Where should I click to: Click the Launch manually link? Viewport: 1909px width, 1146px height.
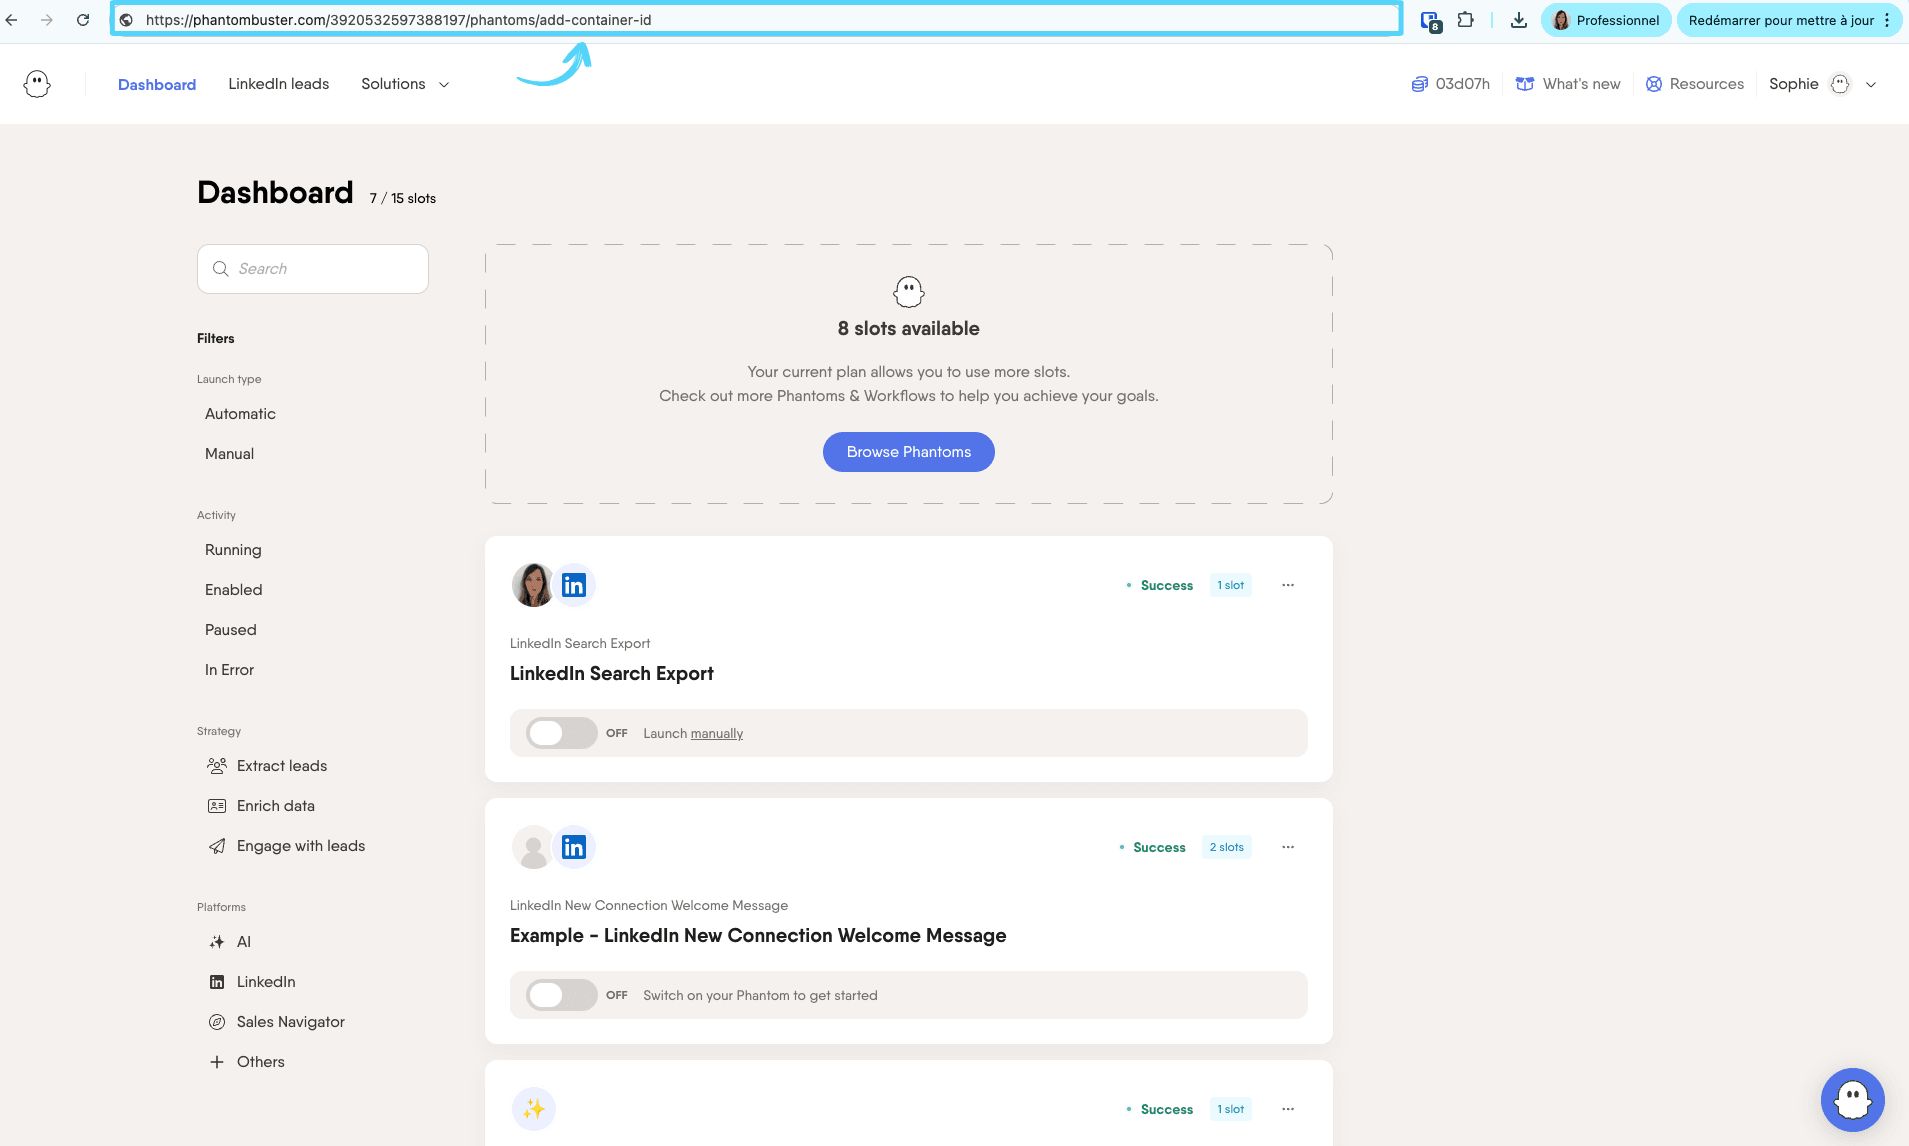716,733
